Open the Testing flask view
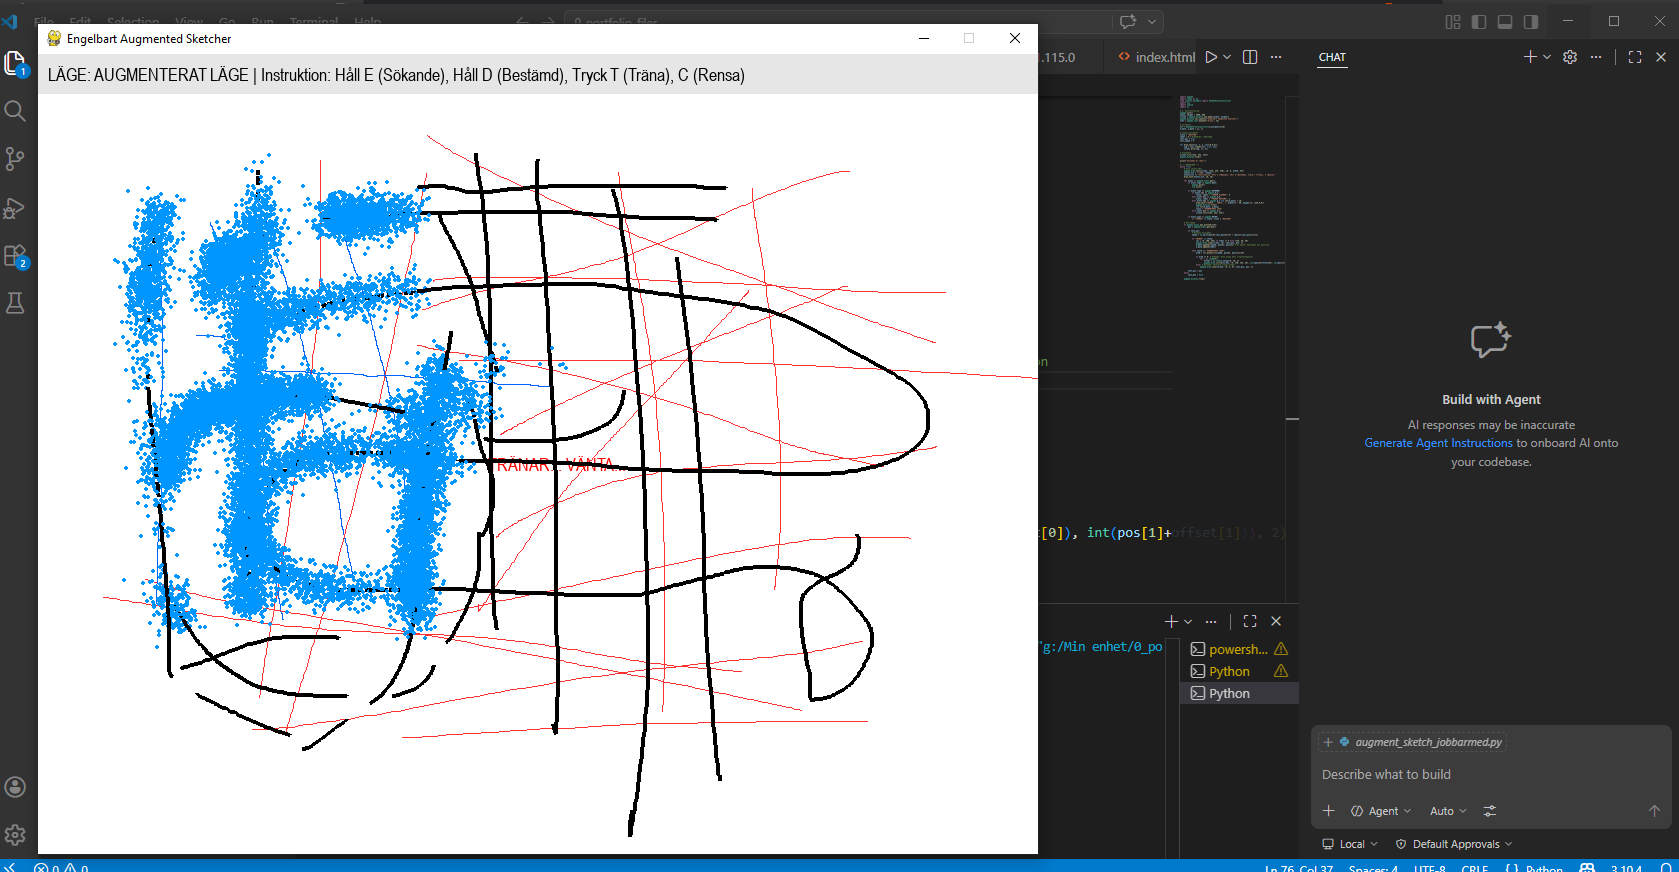The height and width of the screenshot is (872, 1679). coord(15,303)
